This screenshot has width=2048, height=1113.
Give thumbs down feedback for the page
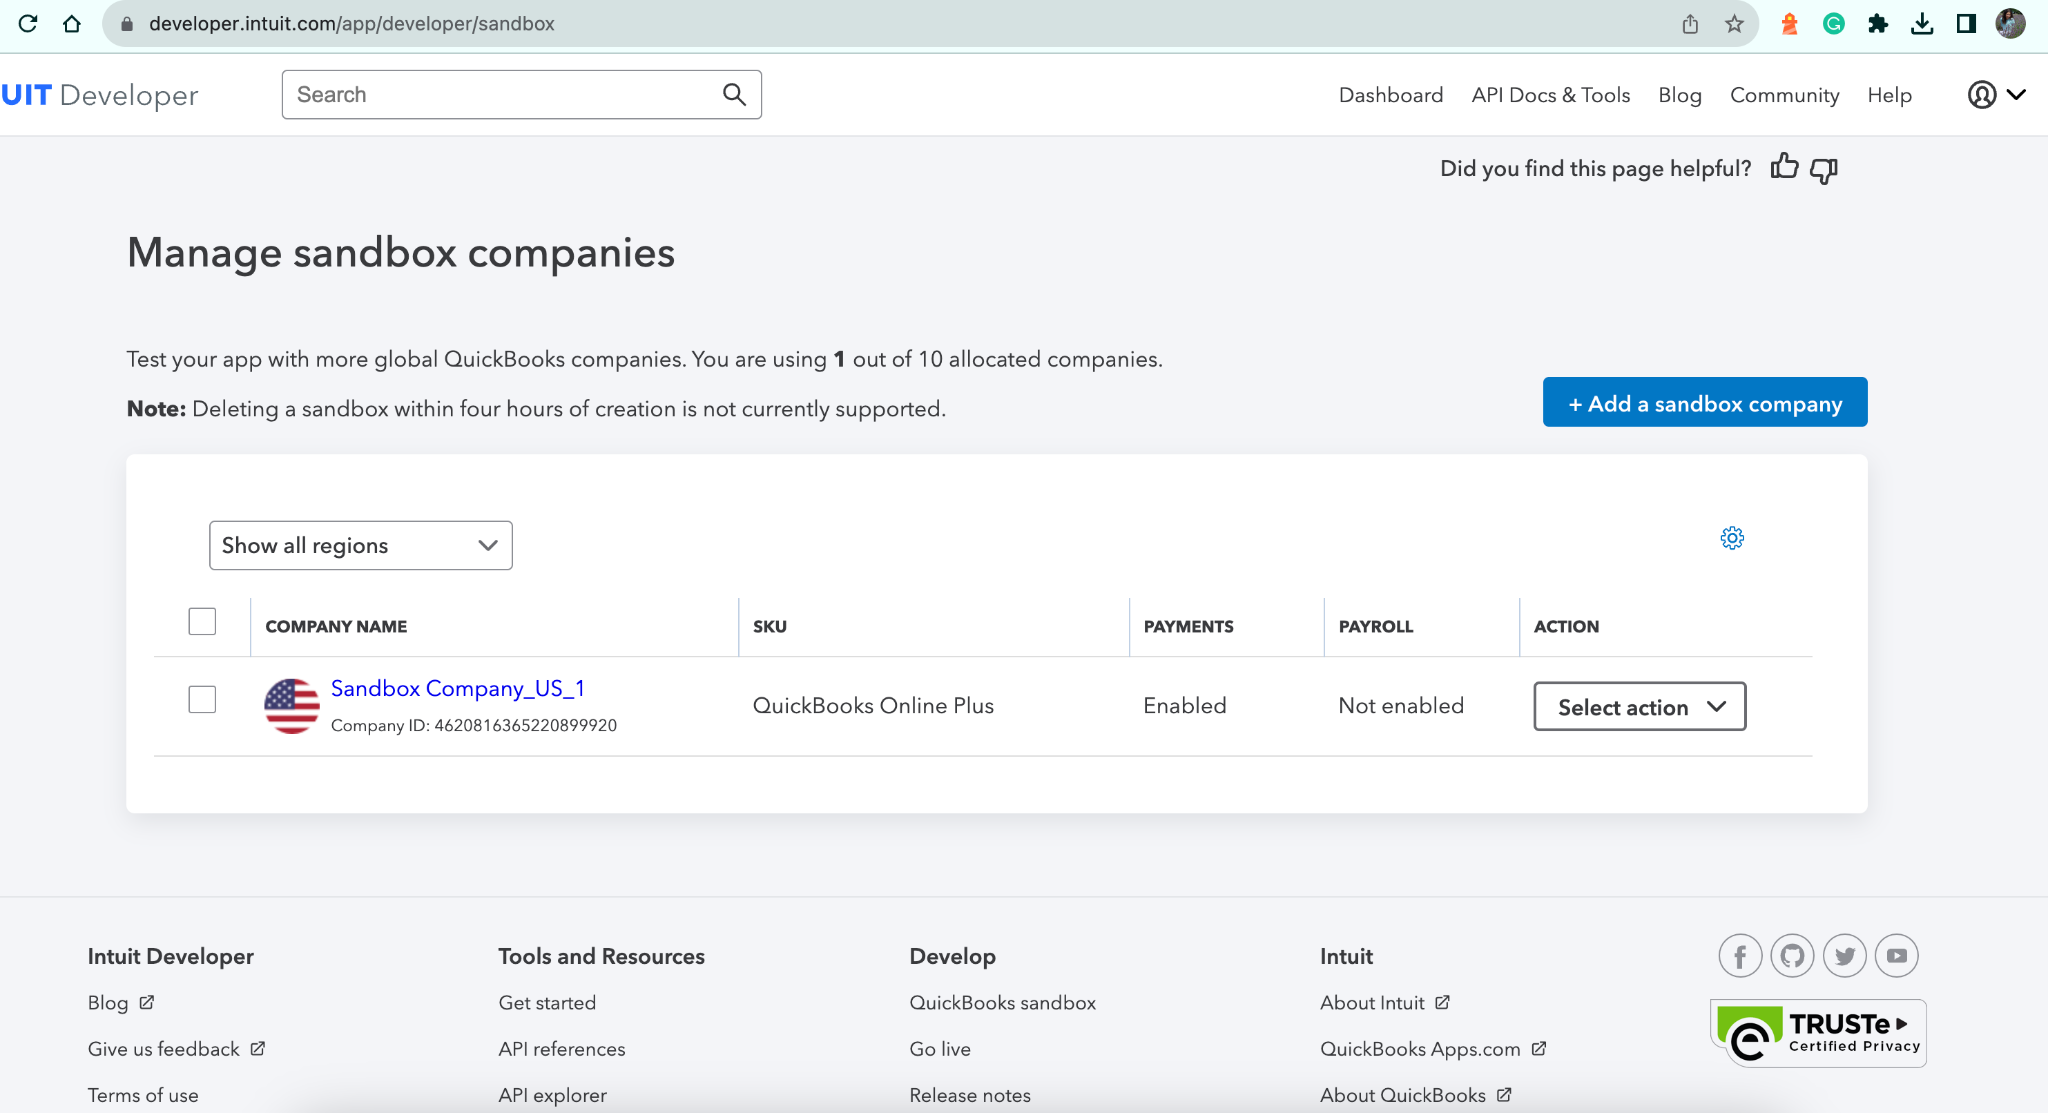tap(1824, 170)
